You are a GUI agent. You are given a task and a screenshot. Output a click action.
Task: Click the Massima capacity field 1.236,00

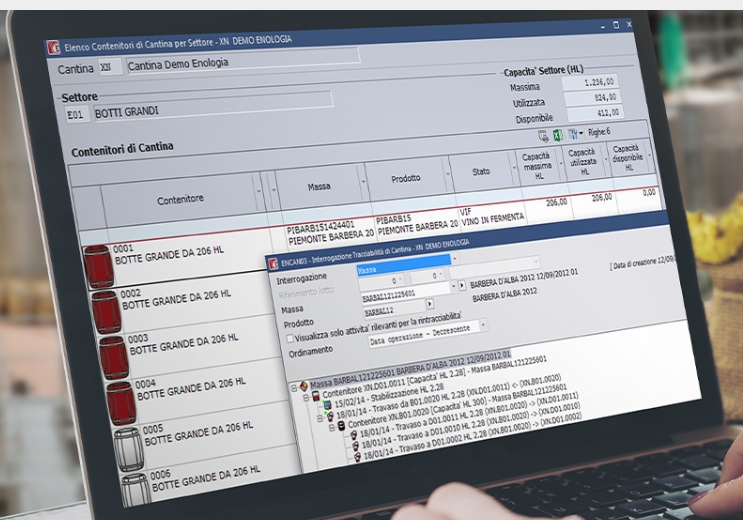pyautogui.click(x=589, y=83)
